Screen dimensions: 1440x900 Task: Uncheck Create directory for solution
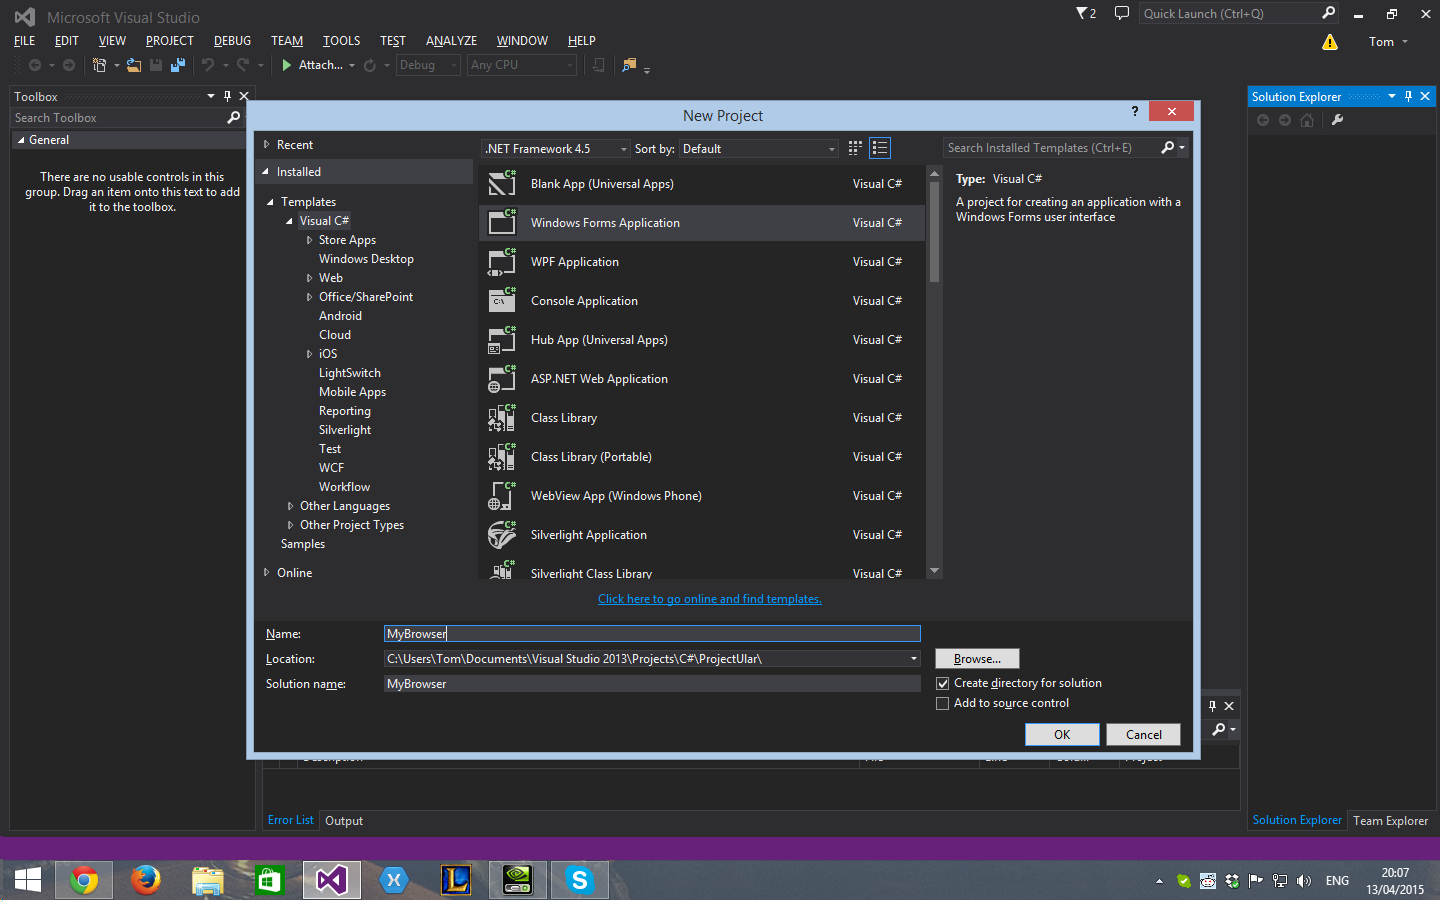[942, 684]
